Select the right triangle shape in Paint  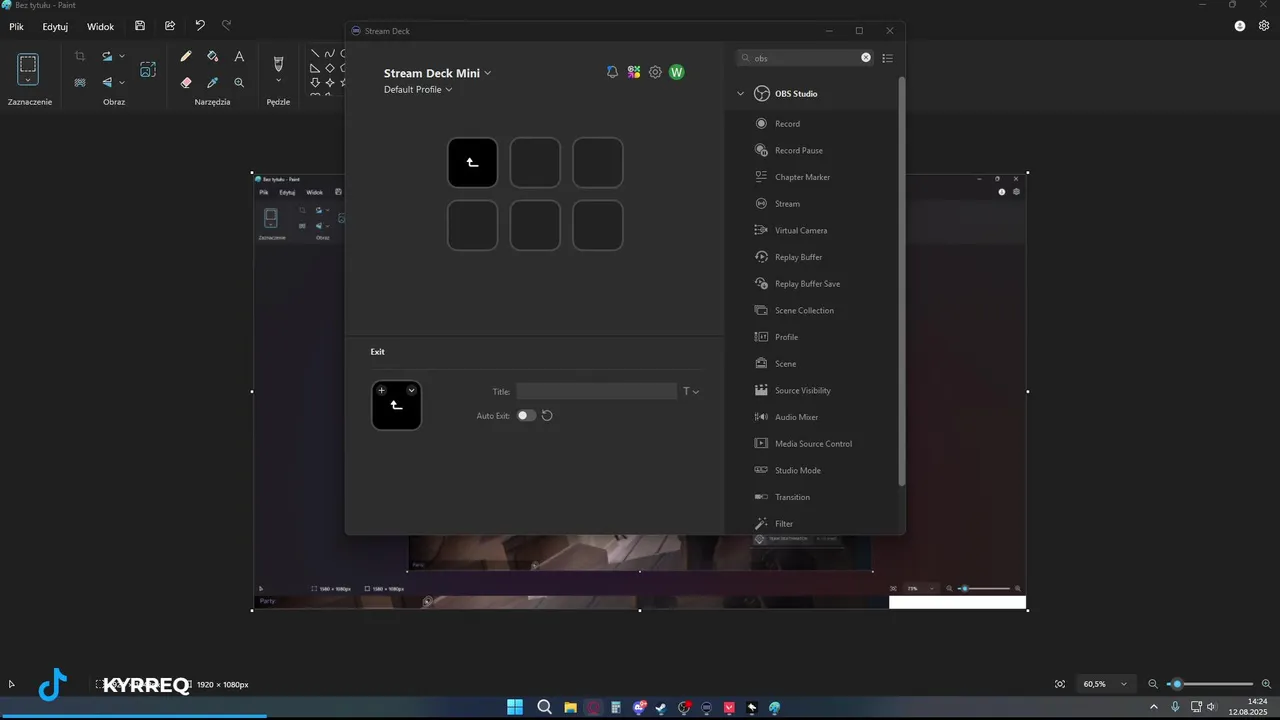pyautogui.click(x=315, y=68)
